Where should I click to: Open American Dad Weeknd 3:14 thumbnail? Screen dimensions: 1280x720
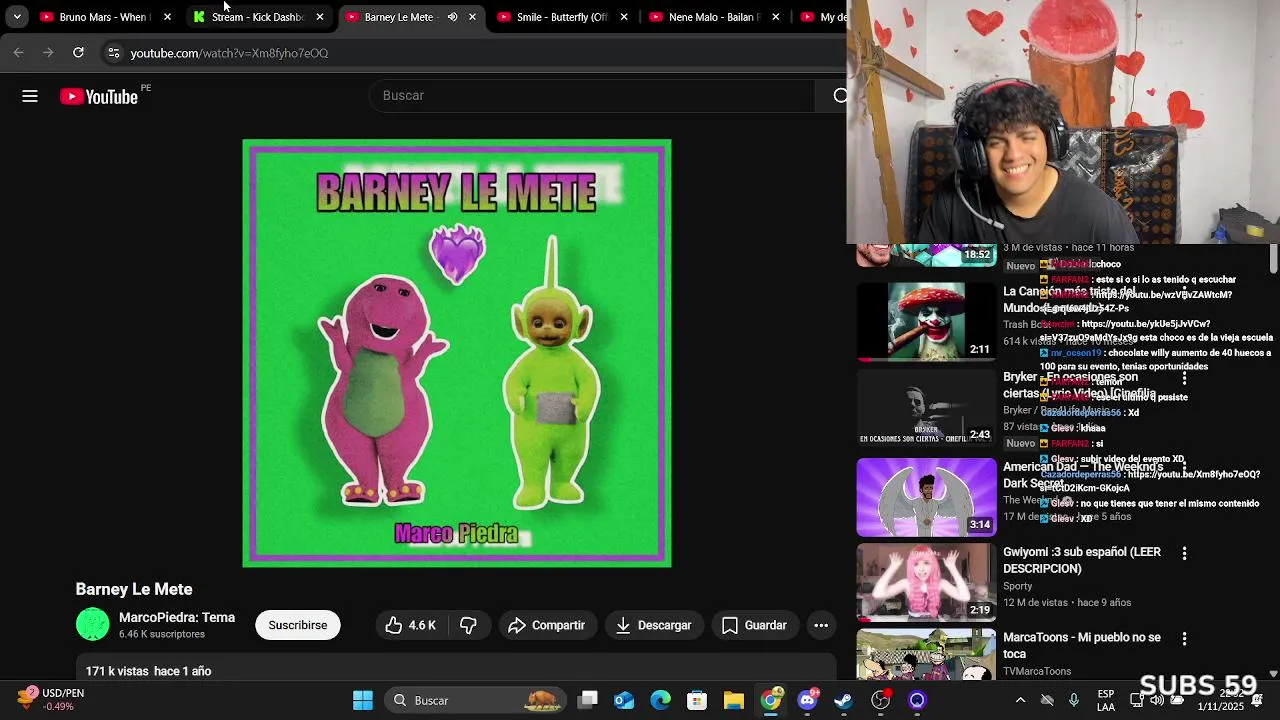pyautogui.click(x=927, y=497)
